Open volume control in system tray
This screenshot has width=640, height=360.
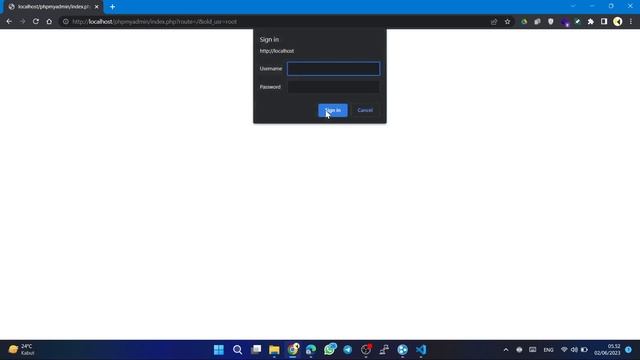point(574,350)
